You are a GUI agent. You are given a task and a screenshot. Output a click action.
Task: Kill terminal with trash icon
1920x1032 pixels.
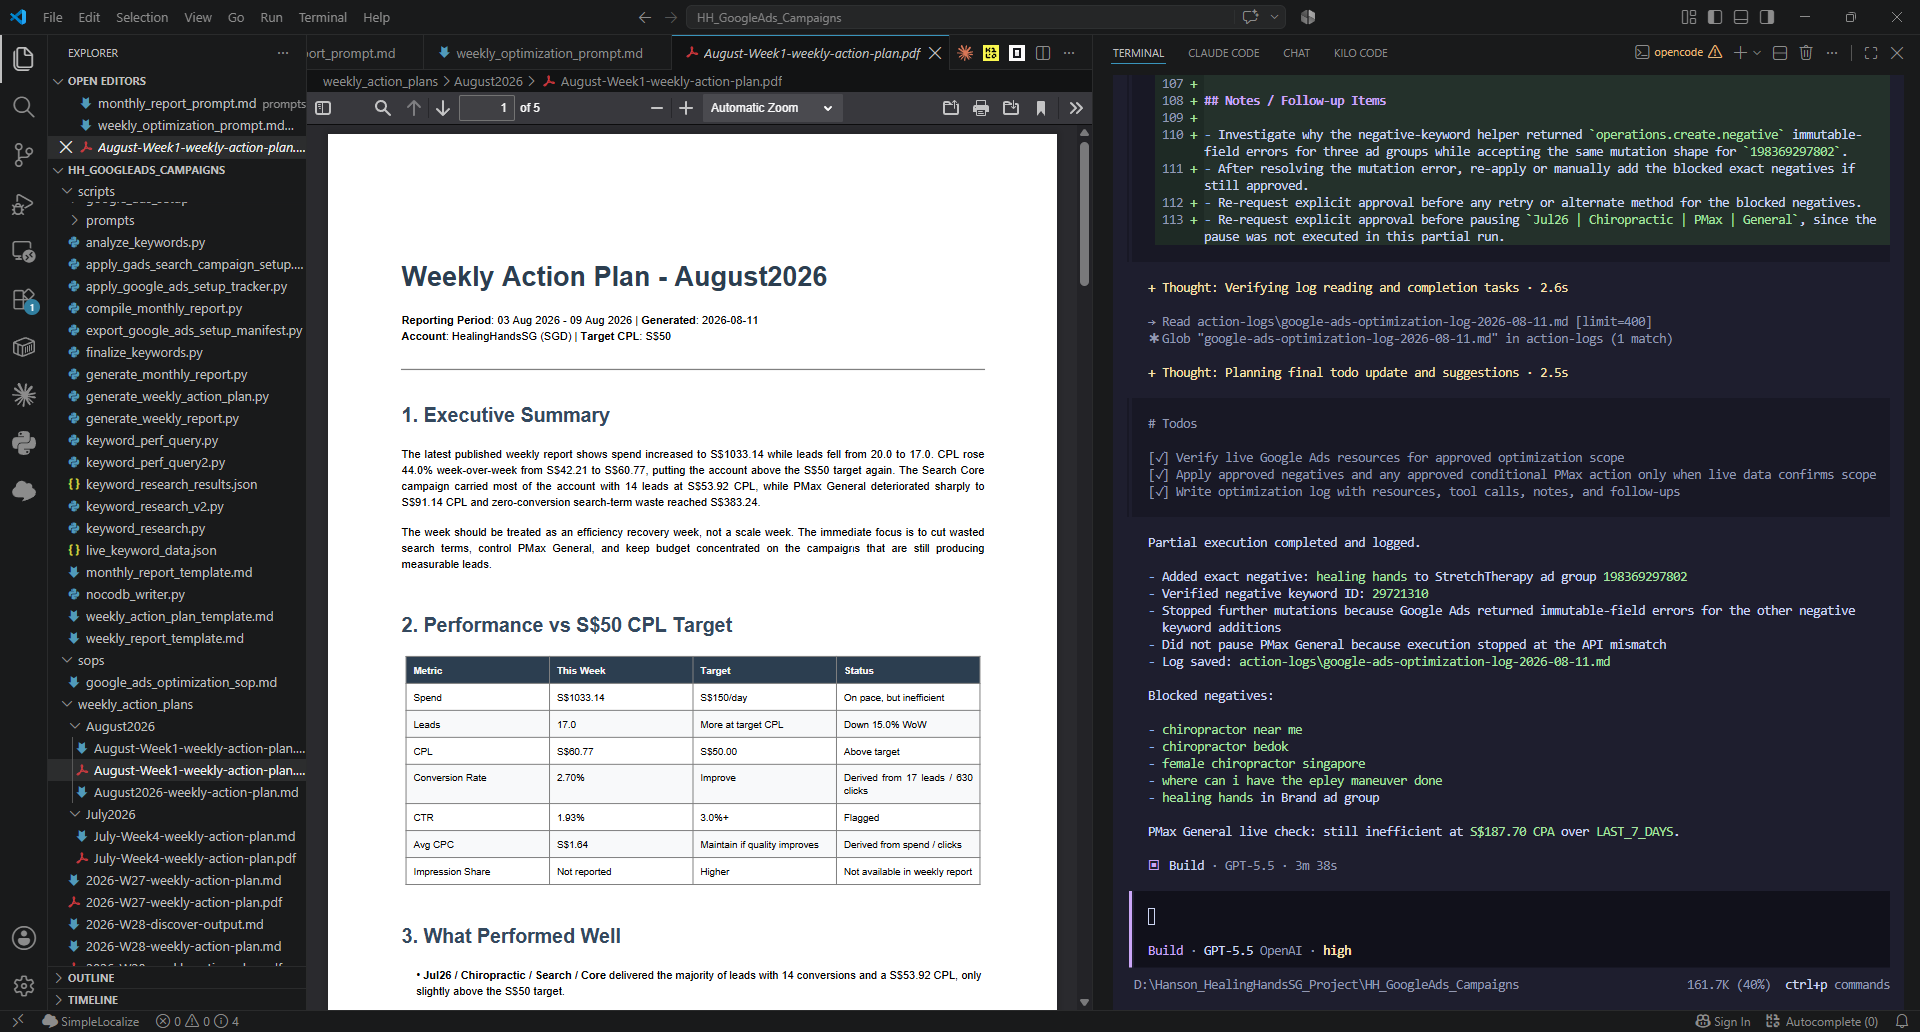point(1806,53)
